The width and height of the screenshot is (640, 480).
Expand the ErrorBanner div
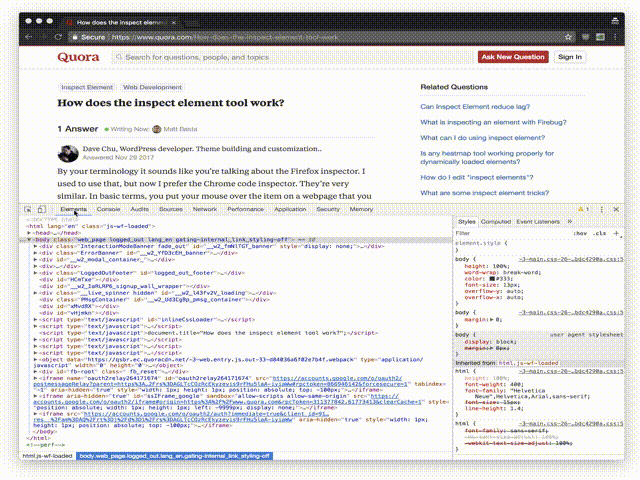(36, 253)
